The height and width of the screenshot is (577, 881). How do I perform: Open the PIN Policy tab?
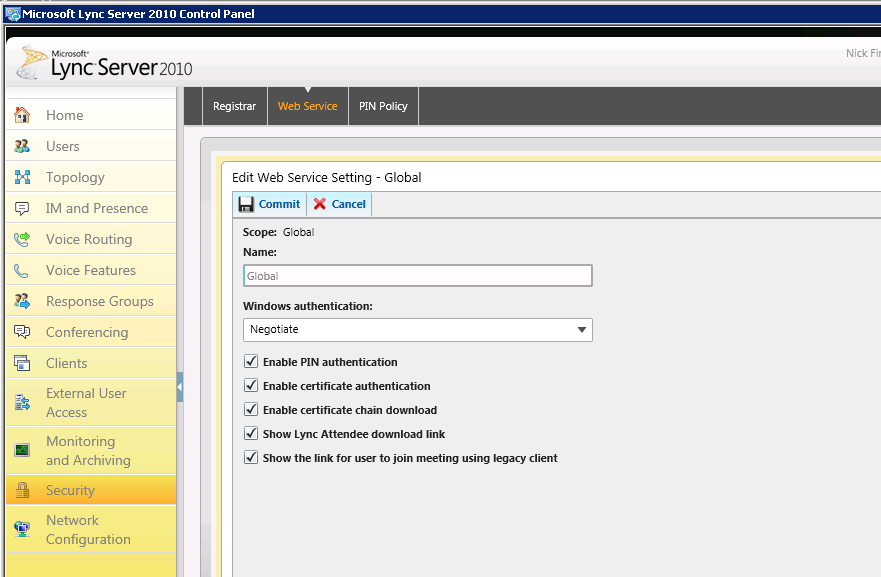[383, 106]
